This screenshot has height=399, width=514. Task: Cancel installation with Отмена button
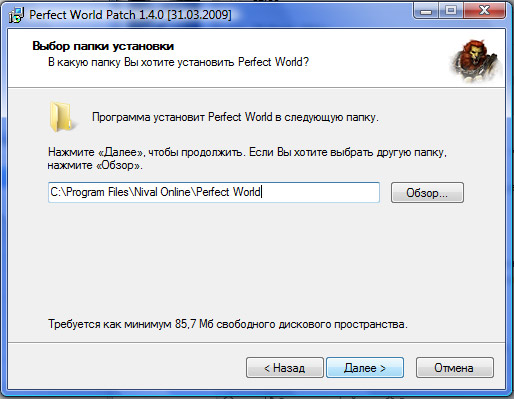[455, 368]
